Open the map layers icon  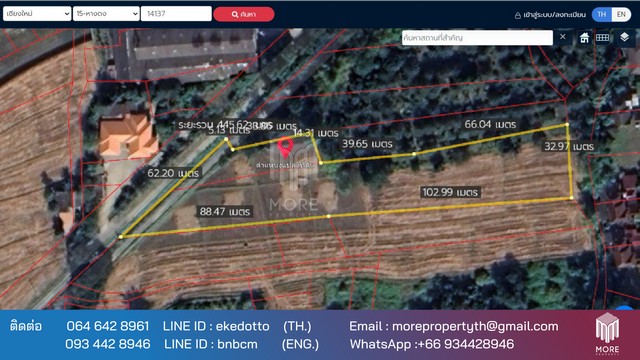(624, 37)
